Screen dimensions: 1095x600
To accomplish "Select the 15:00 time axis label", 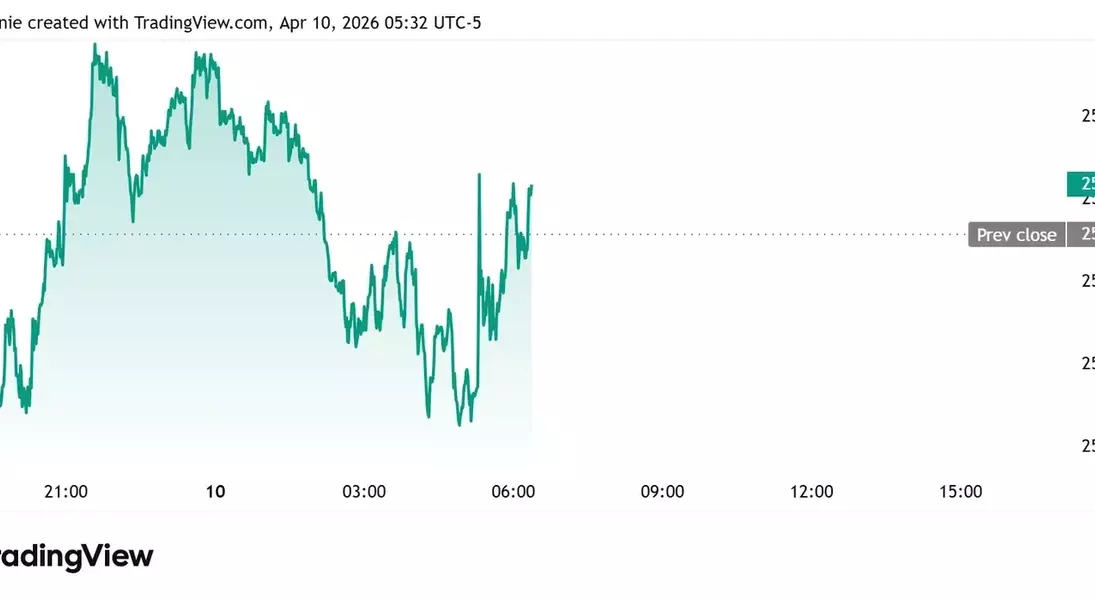I will (x=960, y=491).
